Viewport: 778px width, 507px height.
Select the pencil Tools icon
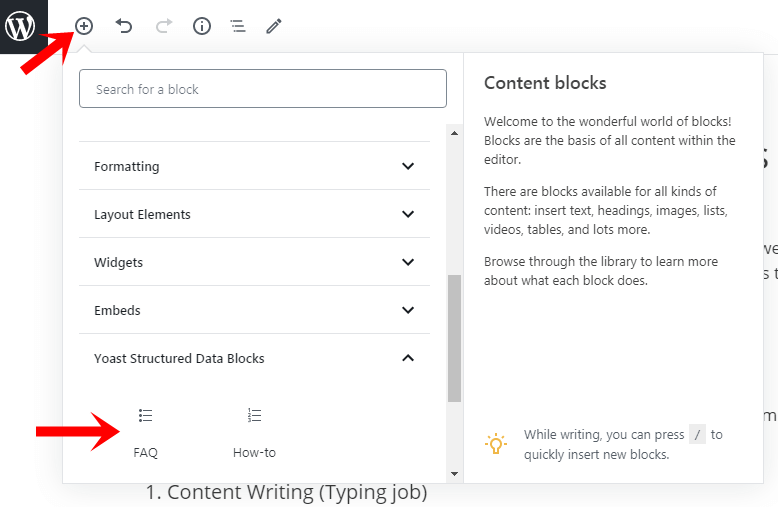(x=274, y=27)
